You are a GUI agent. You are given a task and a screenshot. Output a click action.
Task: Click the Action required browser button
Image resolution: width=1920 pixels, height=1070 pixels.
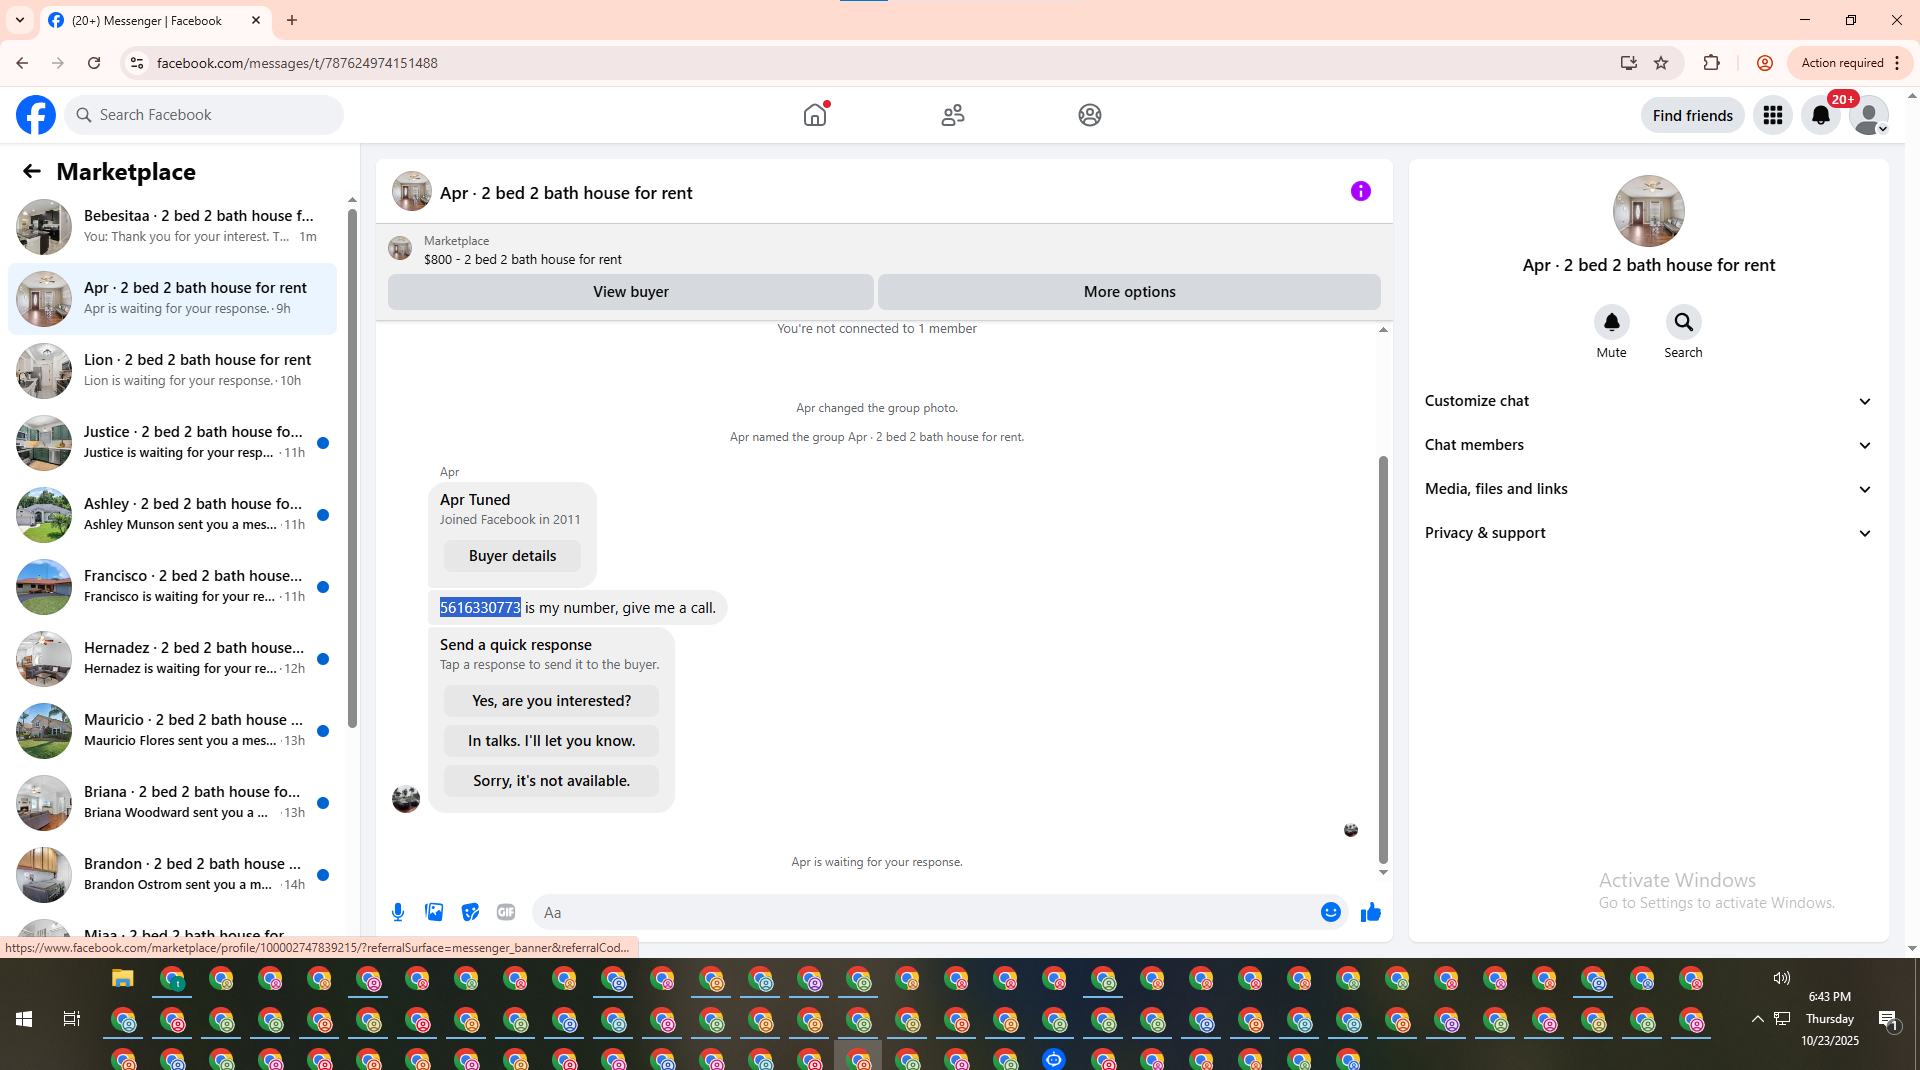(x=1849, y=63)
